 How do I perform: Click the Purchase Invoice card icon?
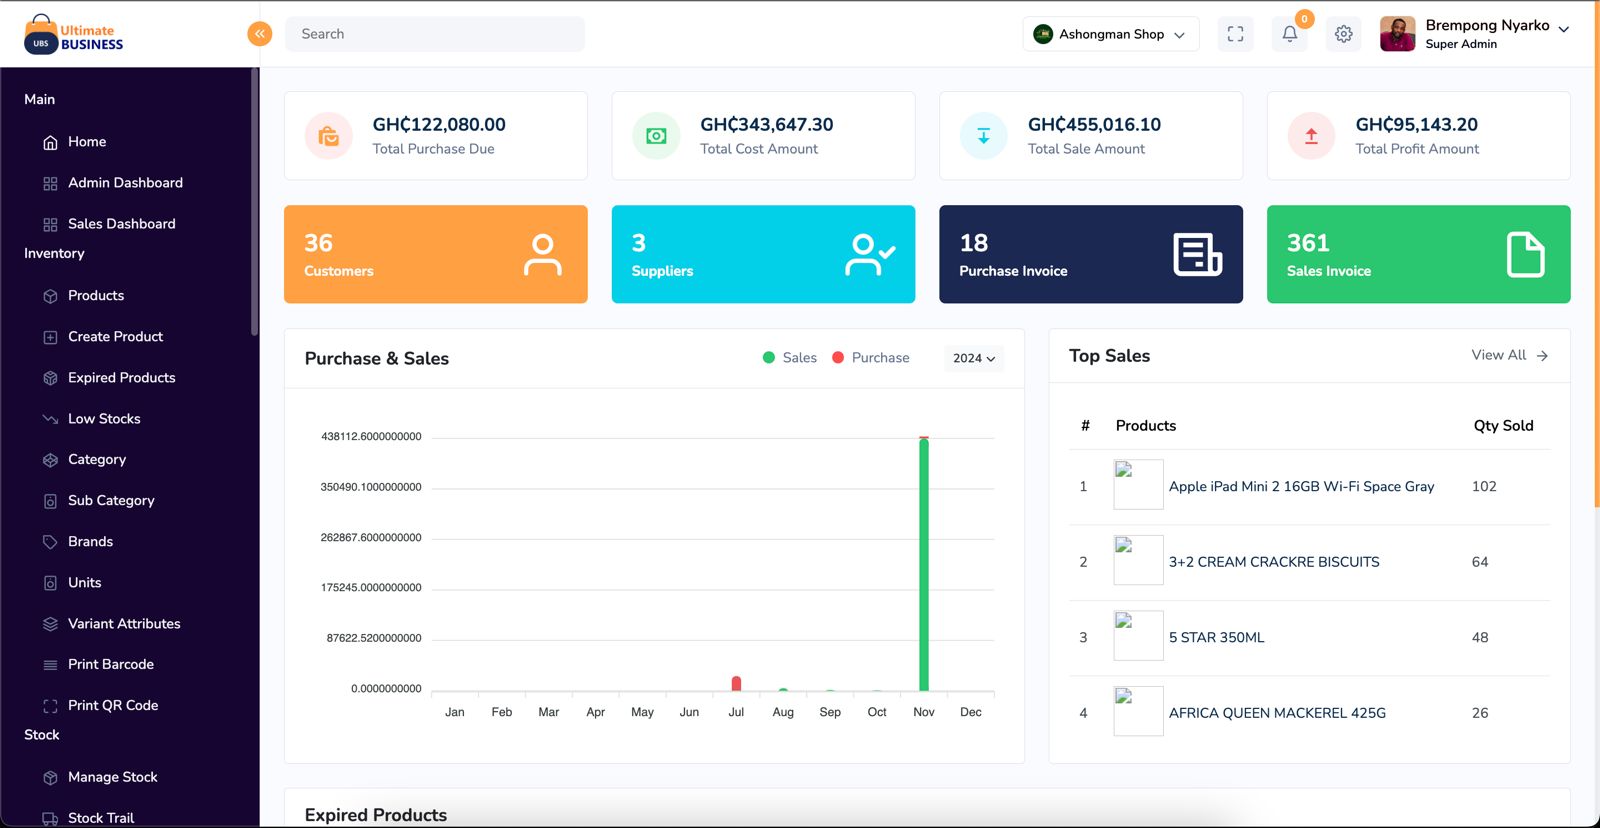pyautogui.click(x=1197, y=255)
